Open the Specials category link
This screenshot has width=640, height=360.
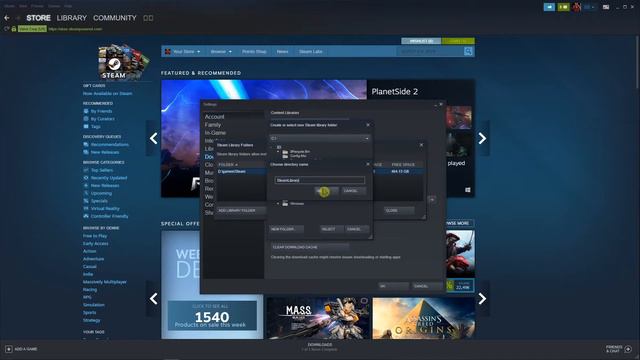99,201
